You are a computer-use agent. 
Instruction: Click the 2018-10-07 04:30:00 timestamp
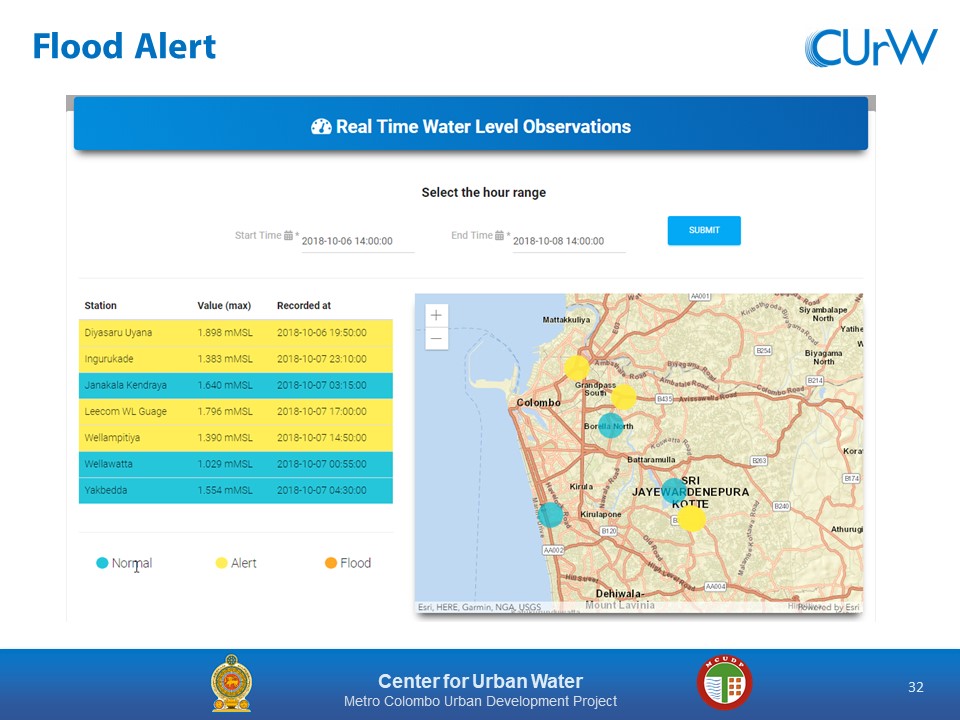(x=322, y=490)
